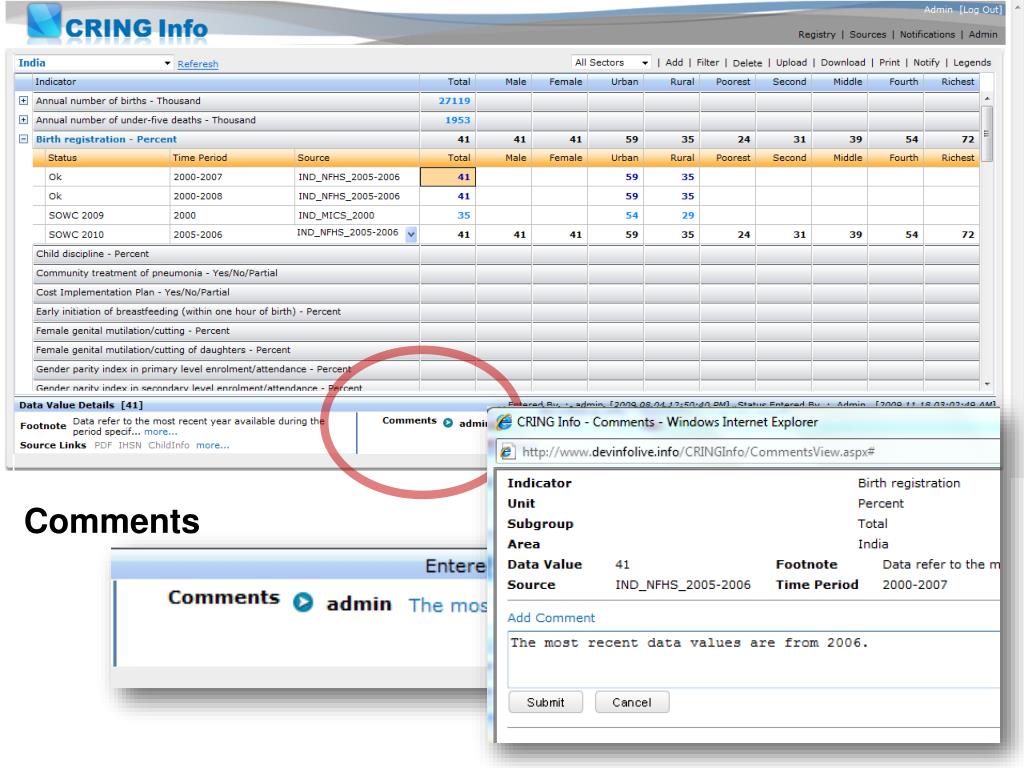Screen dimensions: 1024x768
Task: Expand Annual number of under-five deaths row
Action: click(24, 120)
